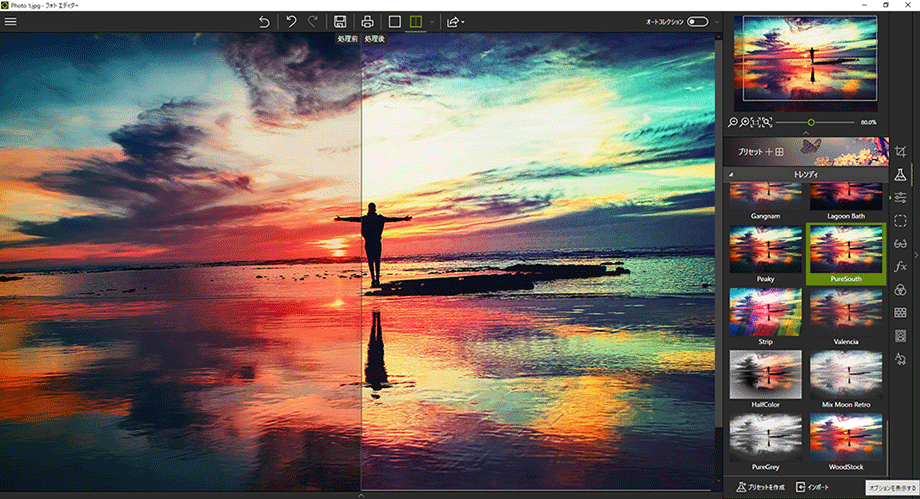920x499 pixels.
Task: Expand the auto-correction options chevron
Action: point(716,22)
